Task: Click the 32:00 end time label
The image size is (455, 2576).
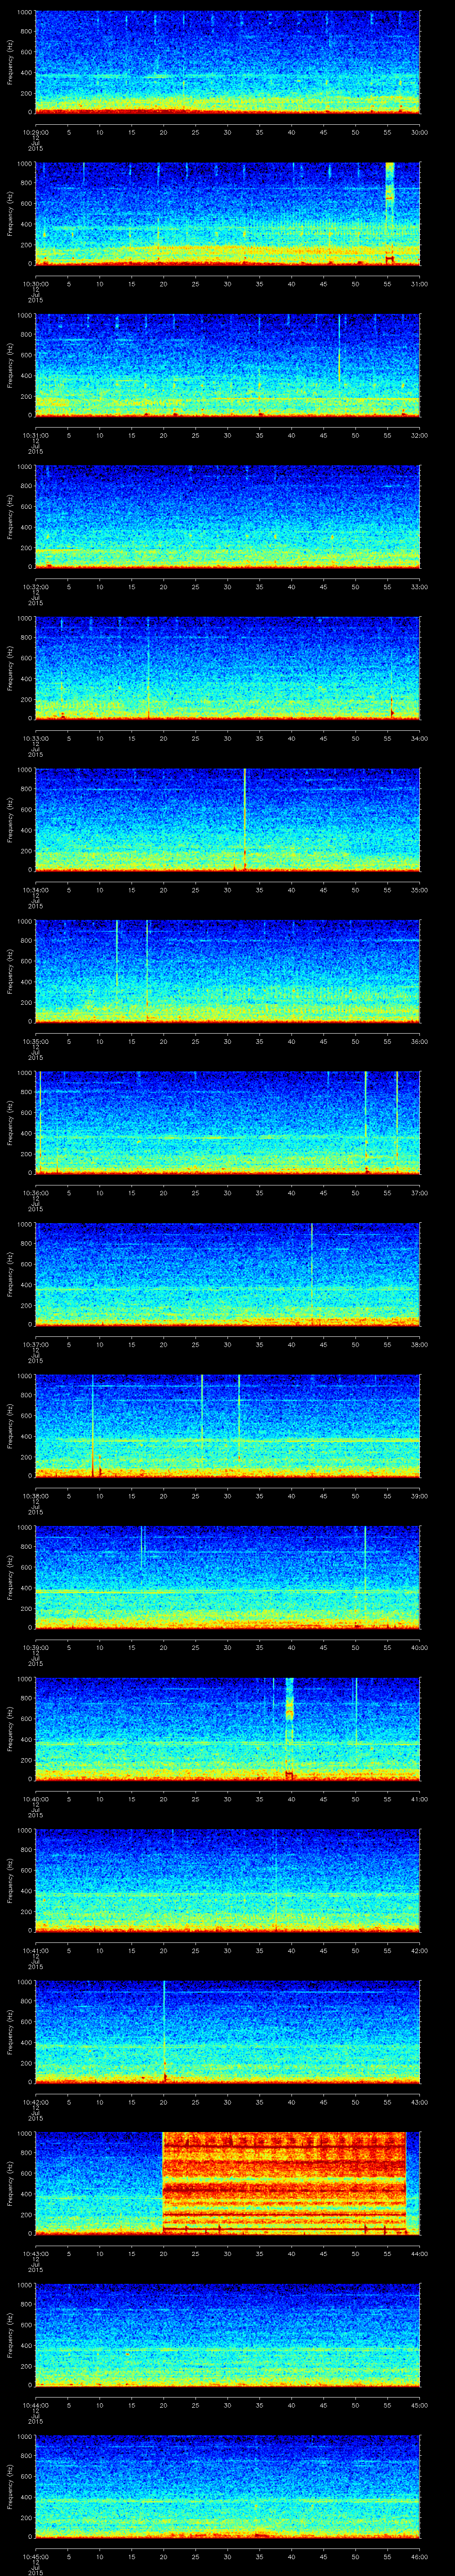Action: click(419, 435)
